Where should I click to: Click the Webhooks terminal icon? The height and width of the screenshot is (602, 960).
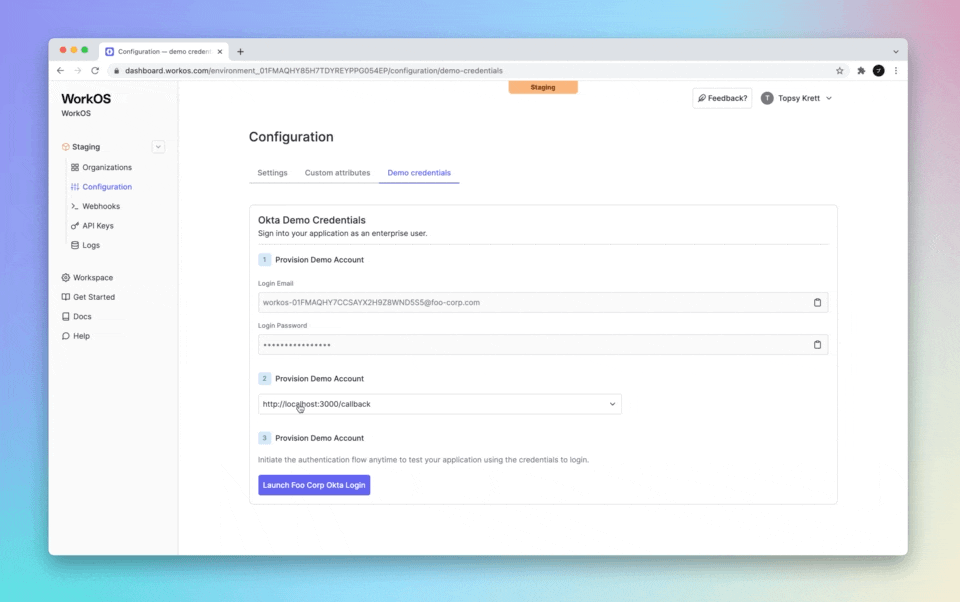pyautogui.click(x=75, y=206)
